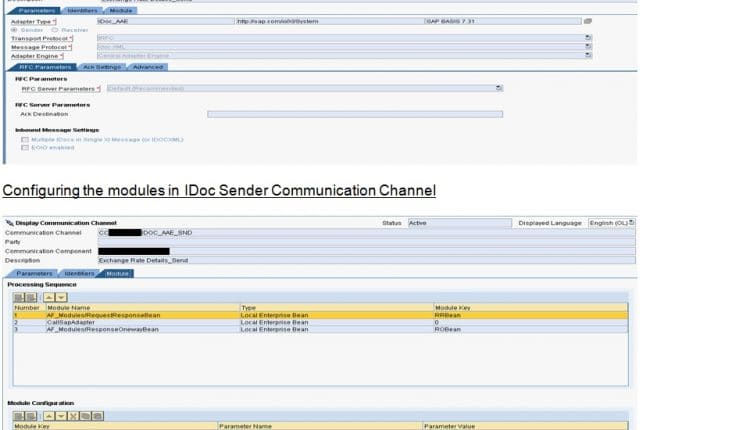This screenshot has height=430, width=750.
Task: Click insert row icon in Module Configuration toolbar
Action: click(x=19, y=416)
